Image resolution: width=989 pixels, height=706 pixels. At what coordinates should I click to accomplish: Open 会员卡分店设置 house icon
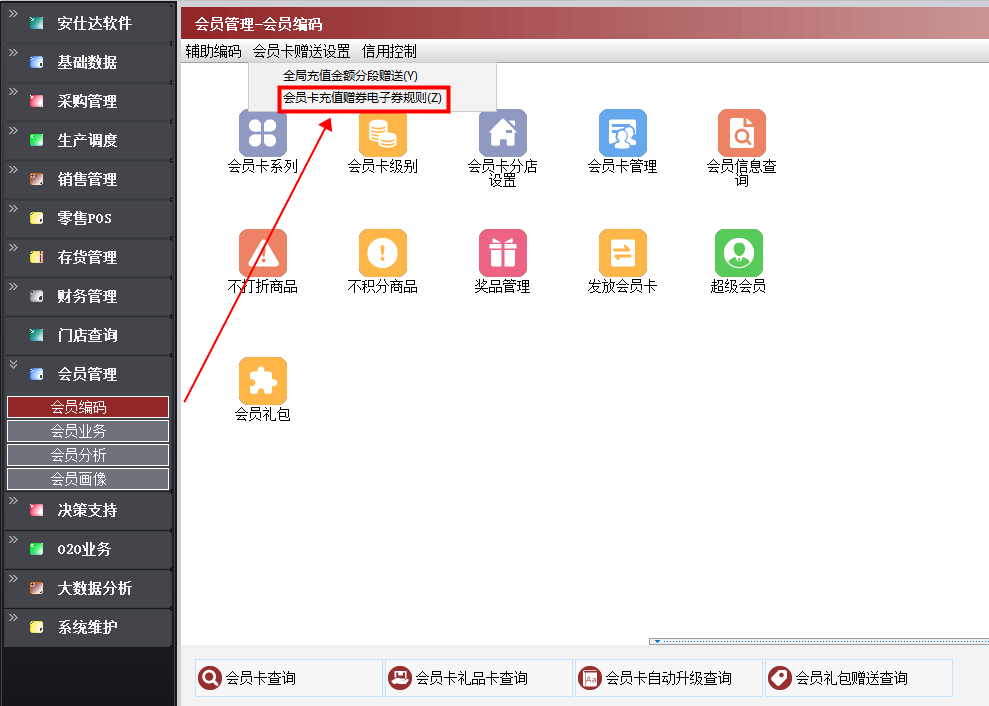503,132
